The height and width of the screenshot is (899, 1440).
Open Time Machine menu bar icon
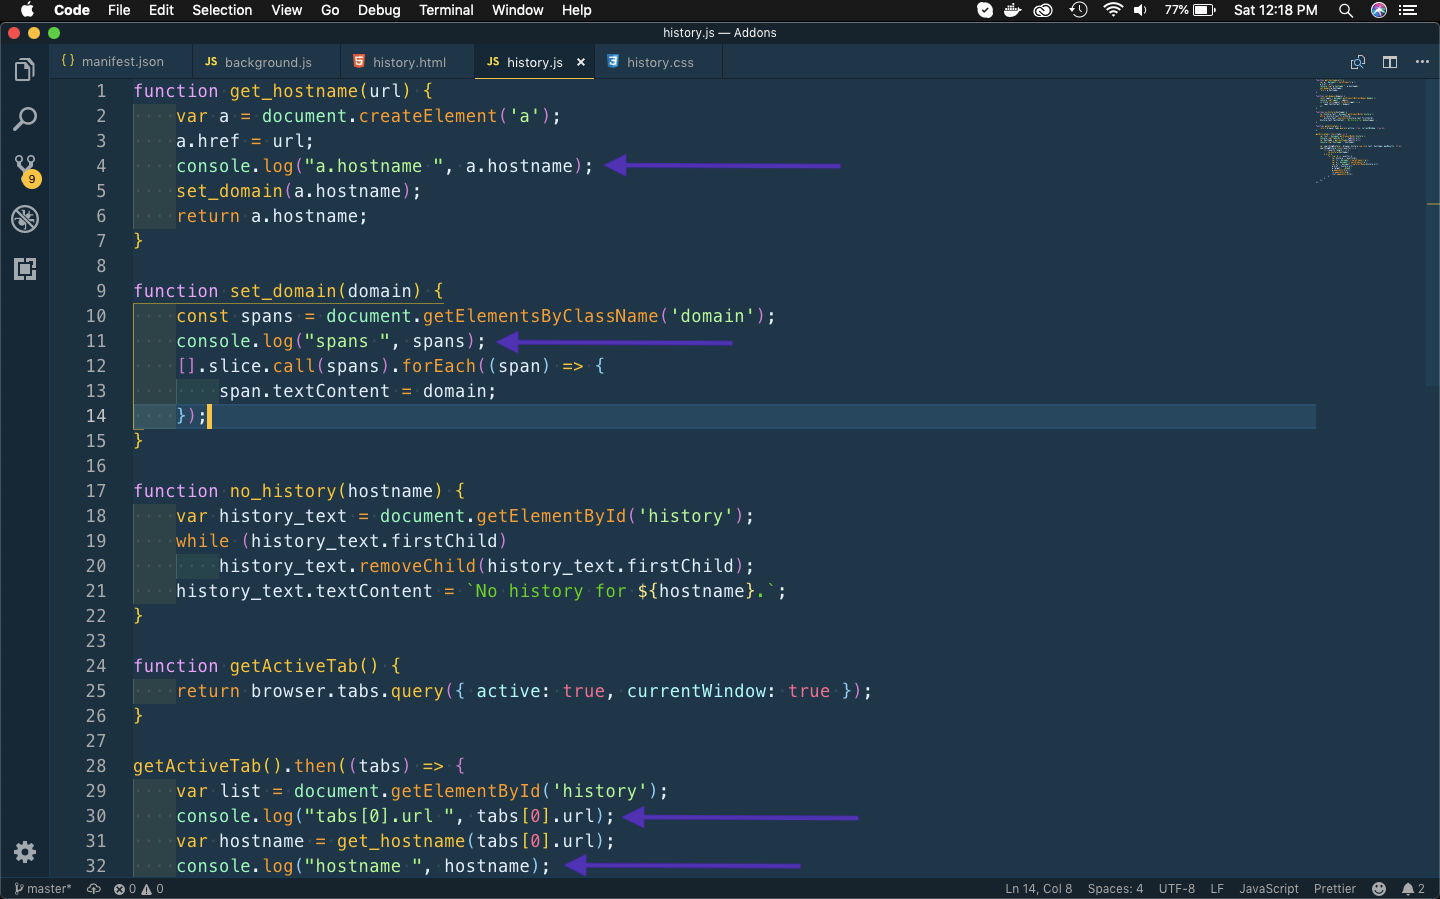click(x=1078, y=10)
